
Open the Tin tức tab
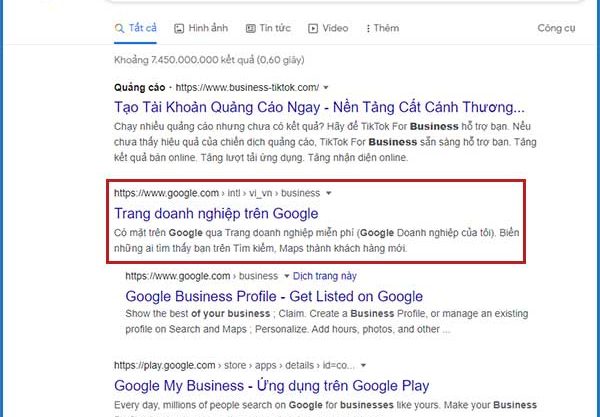[268, 28]
